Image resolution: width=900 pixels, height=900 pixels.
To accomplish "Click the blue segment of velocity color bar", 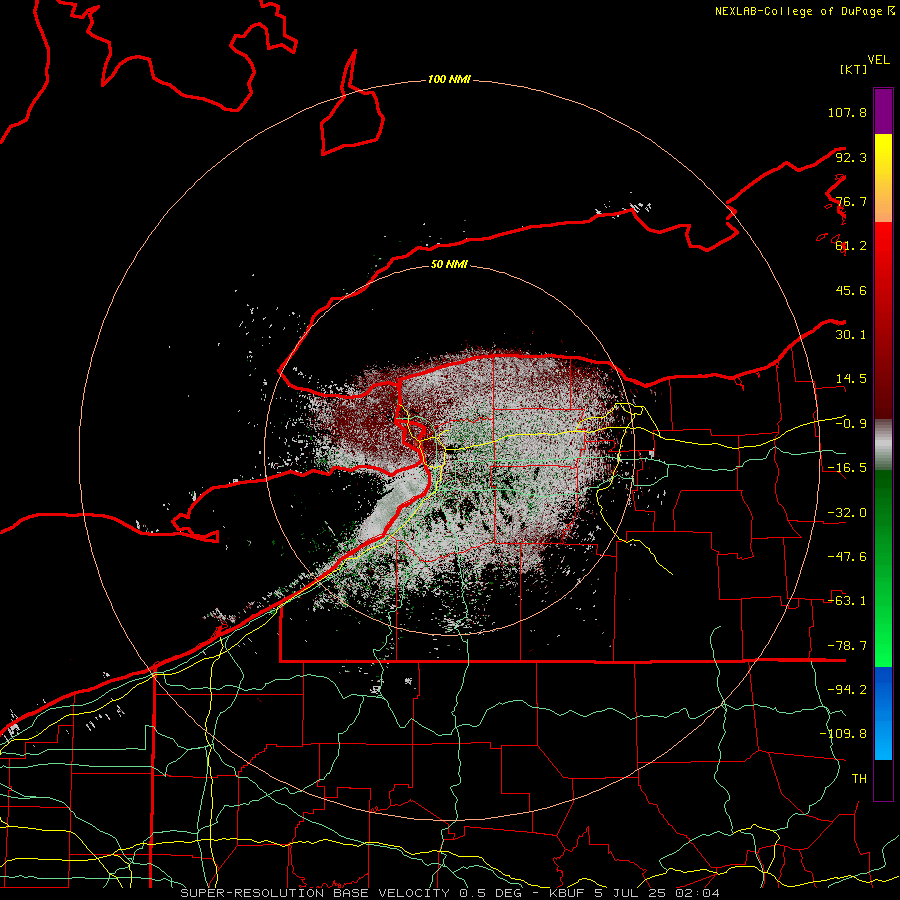I will 883,713.
